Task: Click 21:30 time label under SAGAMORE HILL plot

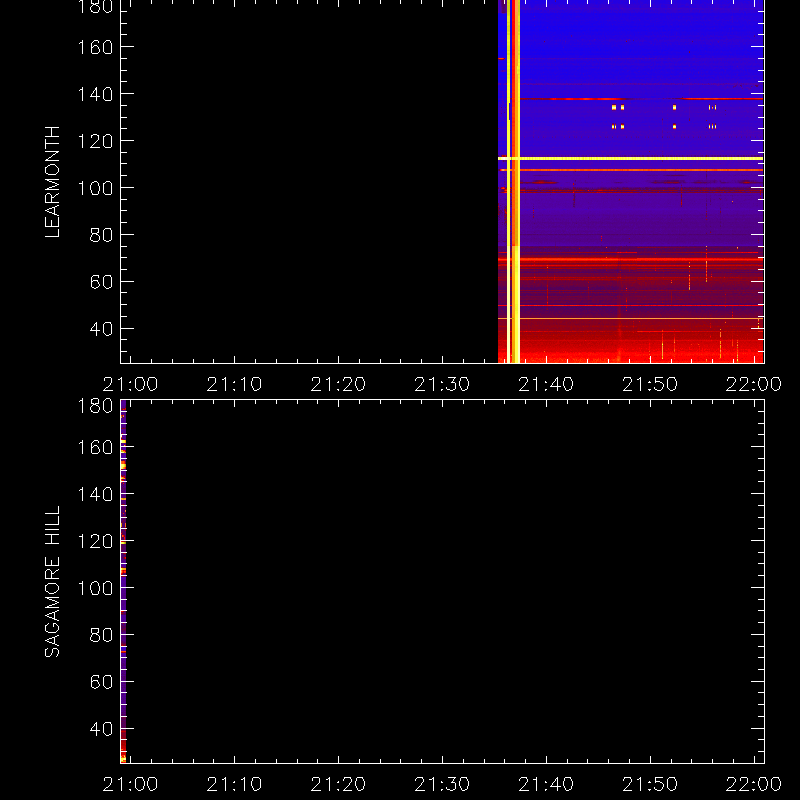Action: 442,784
